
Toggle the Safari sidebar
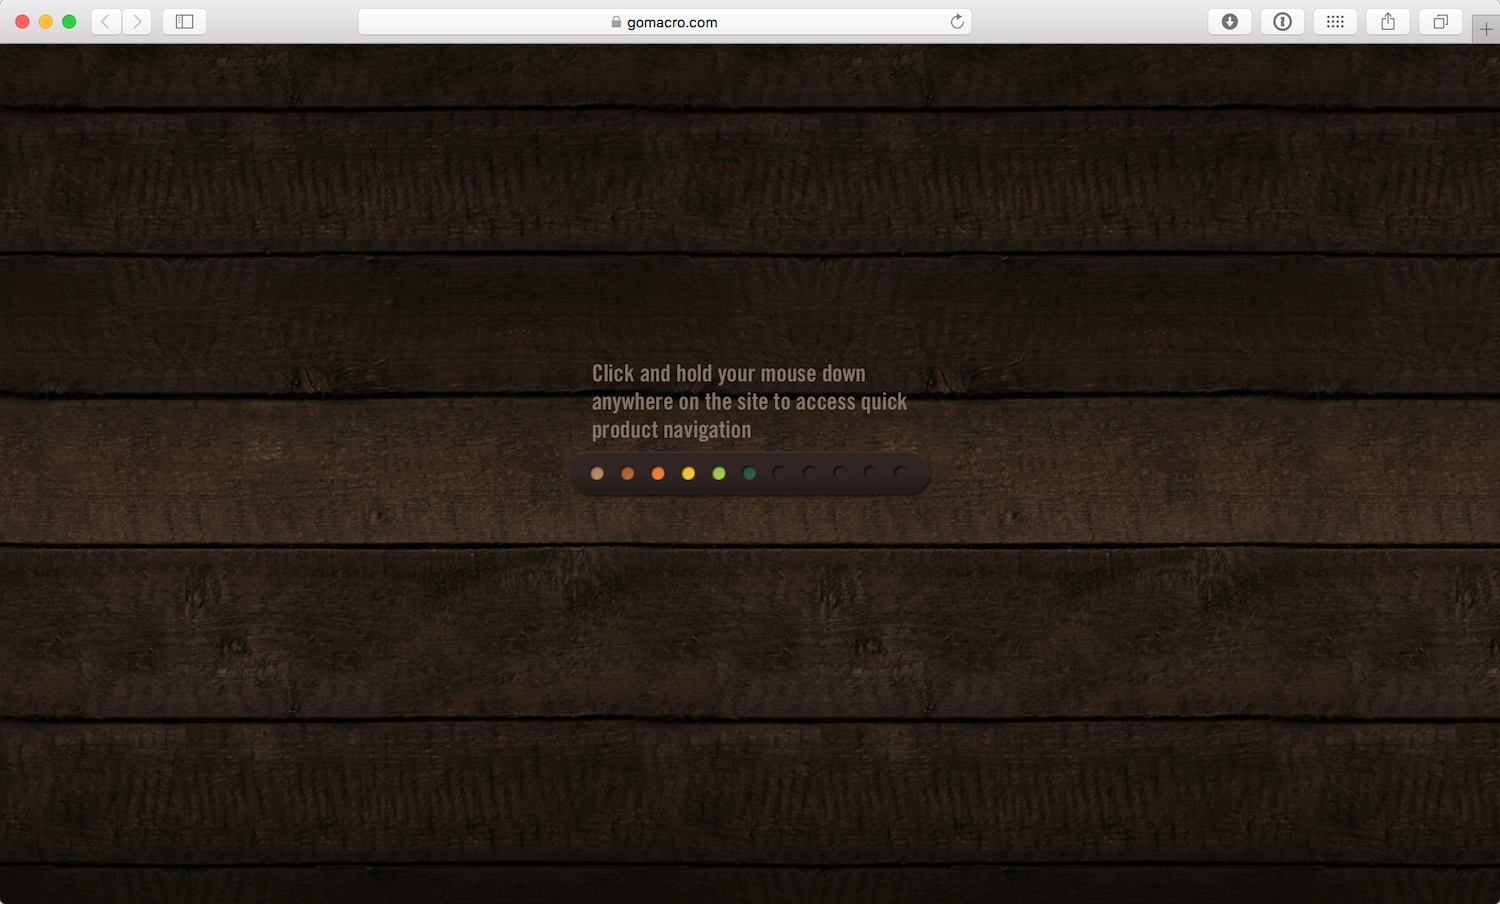click(184, 21)
